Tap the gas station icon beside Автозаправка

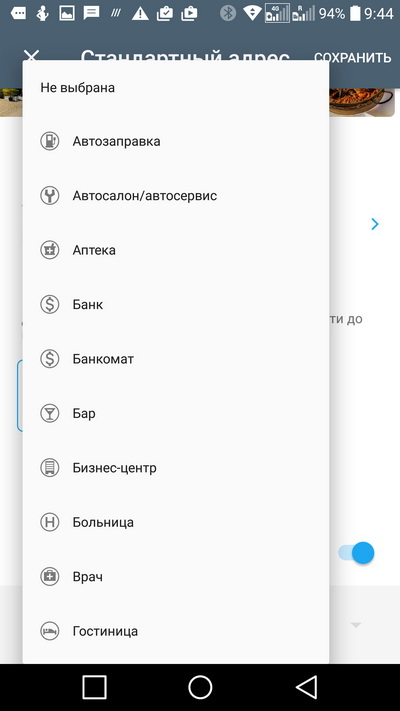[x=49, y=141]
